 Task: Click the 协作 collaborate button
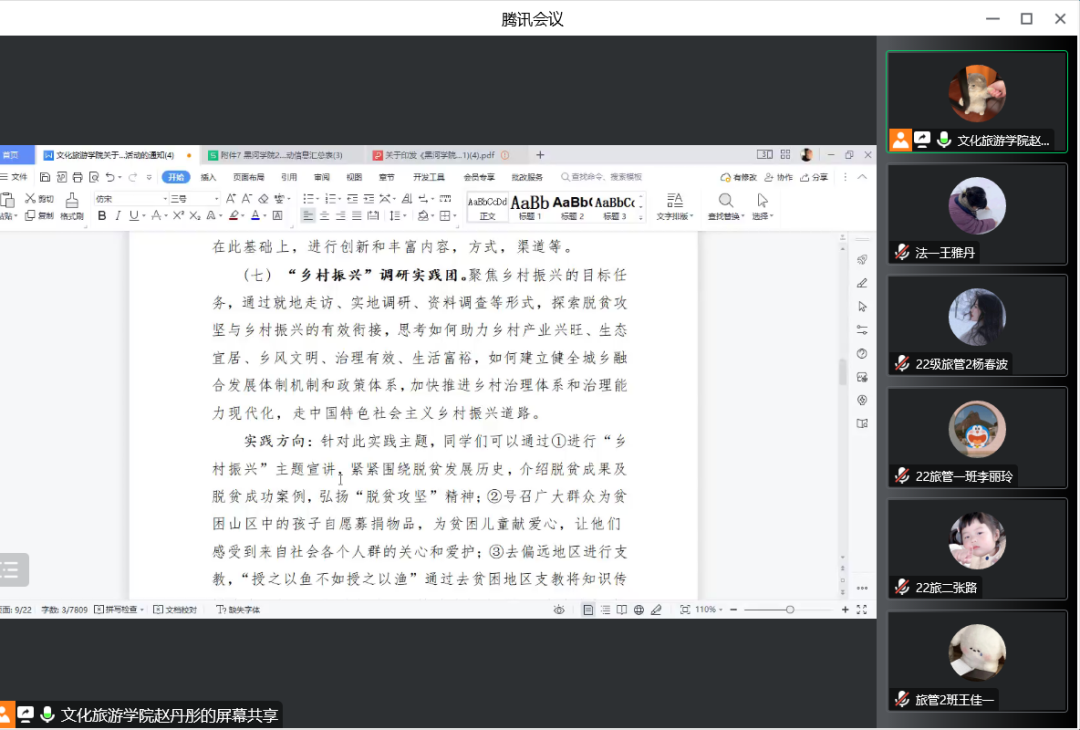(x=778, y=177)
